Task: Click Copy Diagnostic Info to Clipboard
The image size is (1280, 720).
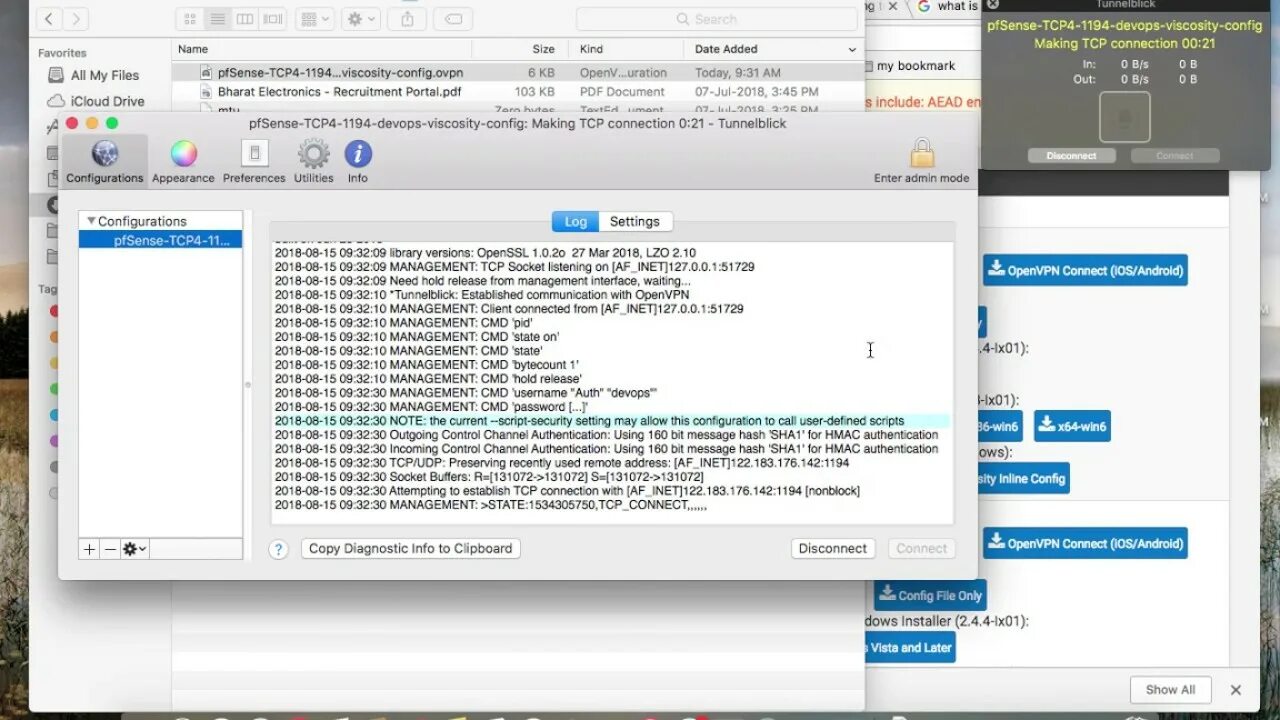Action: pos(410,548)
